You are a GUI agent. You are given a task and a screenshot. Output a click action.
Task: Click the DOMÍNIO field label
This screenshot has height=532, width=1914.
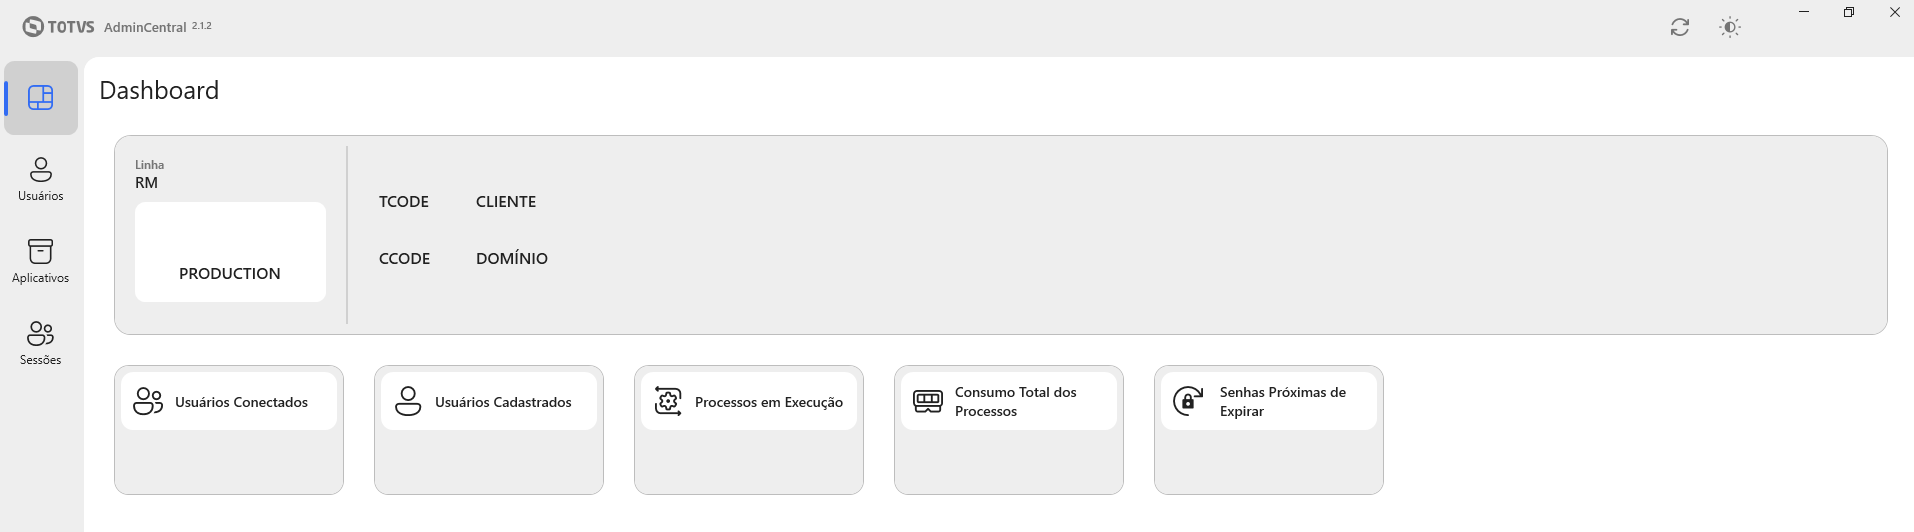click(512, 258)
